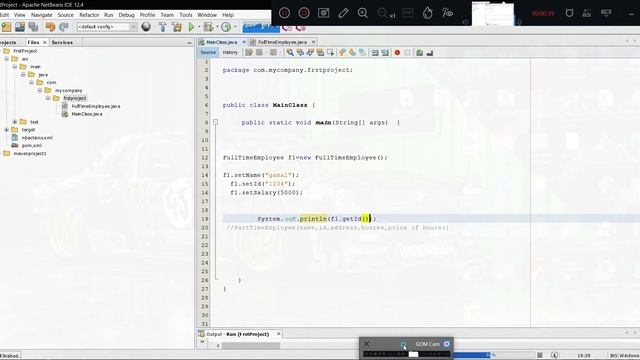Select the History view button
The height and width of the screenshot is (360, 640).
pyautogui.click(x=230, y=52)
